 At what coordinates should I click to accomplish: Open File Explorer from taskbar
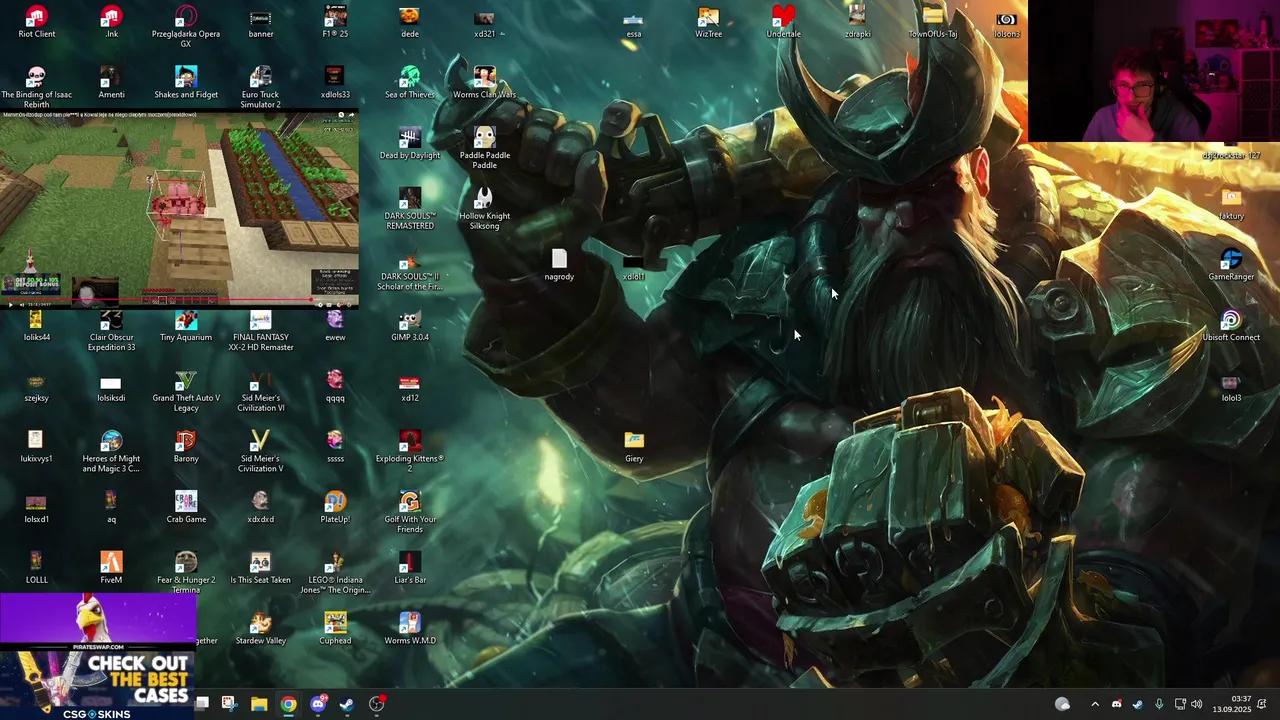[259, 704]
